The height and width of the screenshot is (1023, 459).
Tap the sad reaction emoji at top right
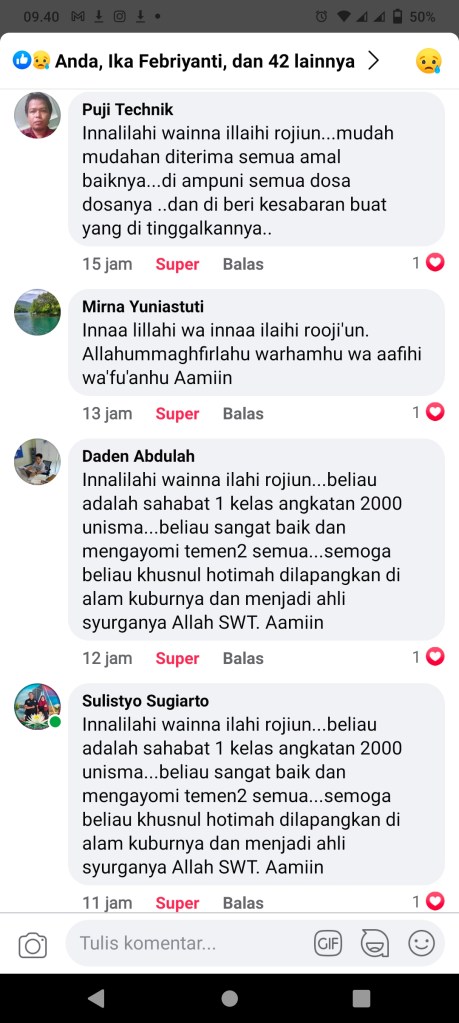tap(428, 61)
